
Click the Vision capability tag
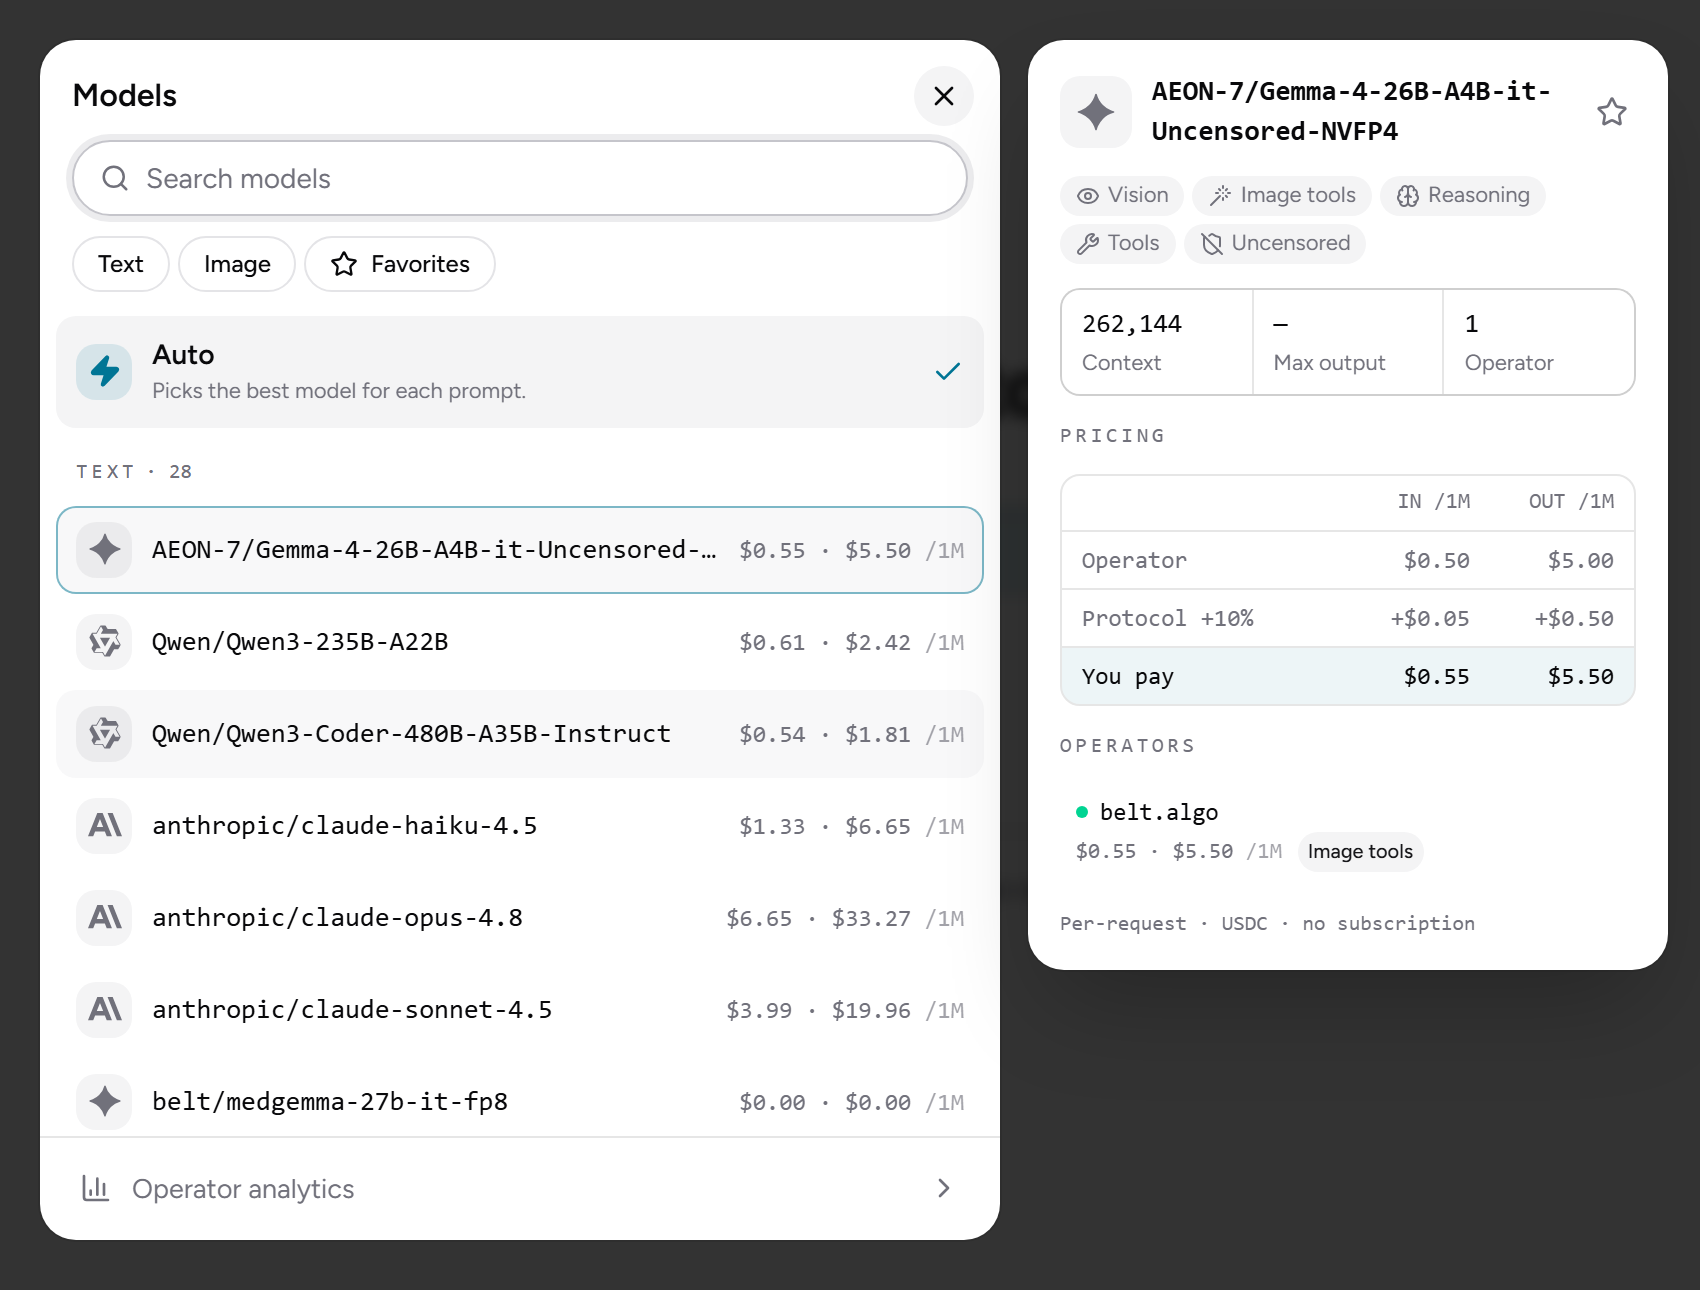1122,195
